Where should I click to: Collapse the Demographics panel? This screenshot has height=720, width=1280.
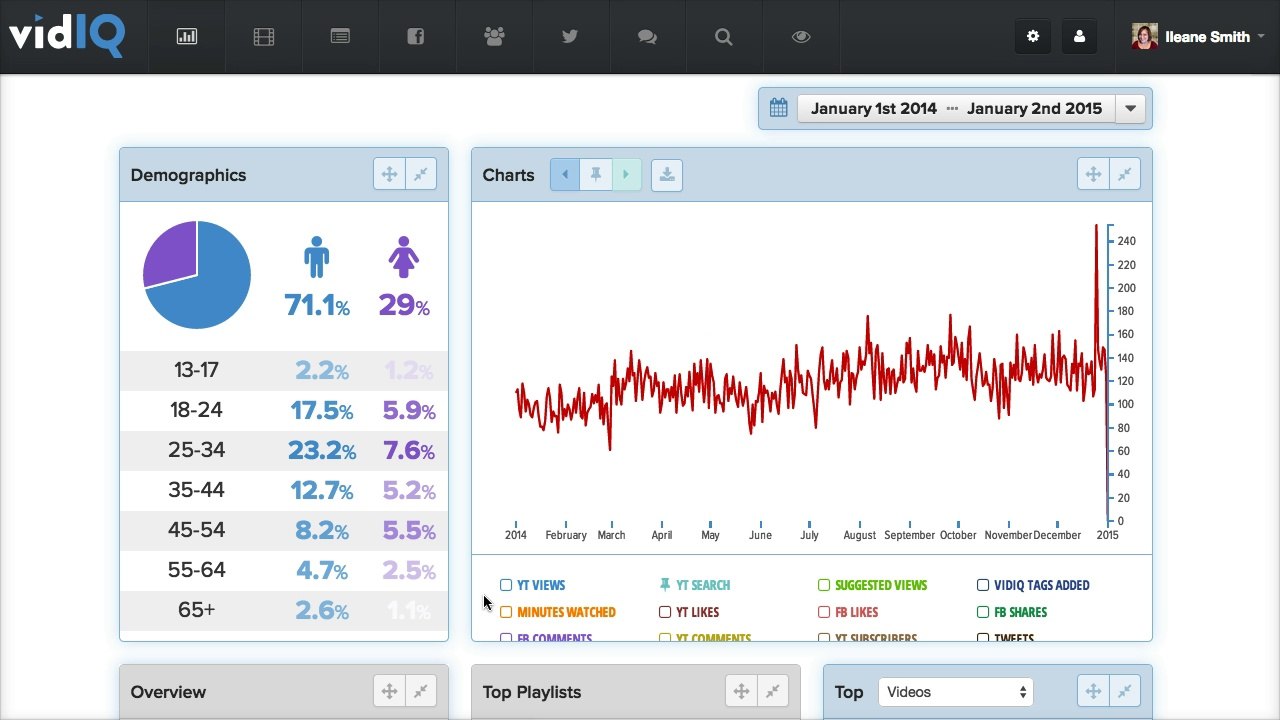(x=421, y=174)
